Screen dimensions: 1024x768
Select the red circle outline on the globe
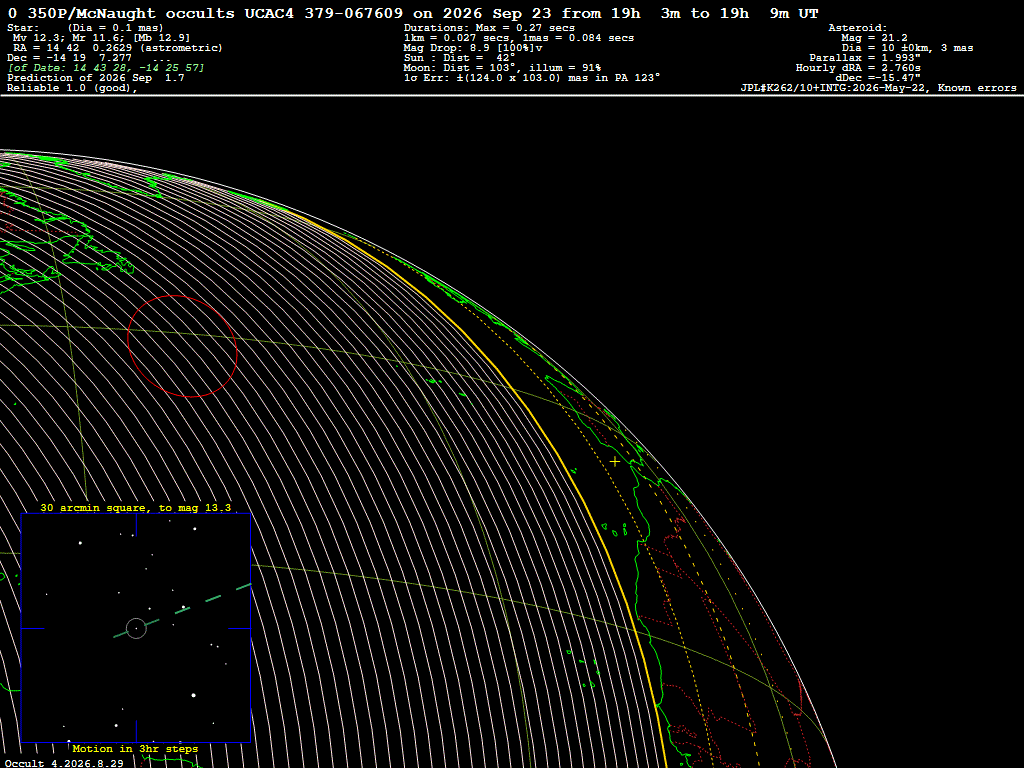pos(182,346)
